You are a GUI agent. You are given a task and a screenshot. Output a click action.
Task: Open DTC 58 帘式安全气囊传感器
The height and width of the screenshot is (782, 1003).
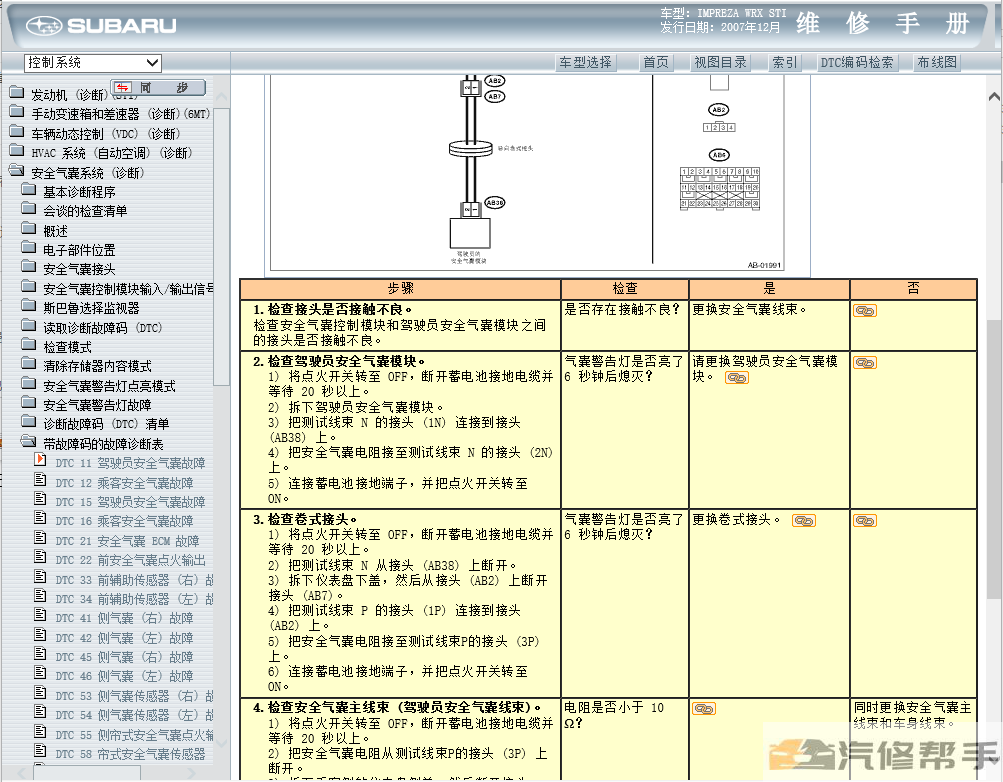point(130,754)
